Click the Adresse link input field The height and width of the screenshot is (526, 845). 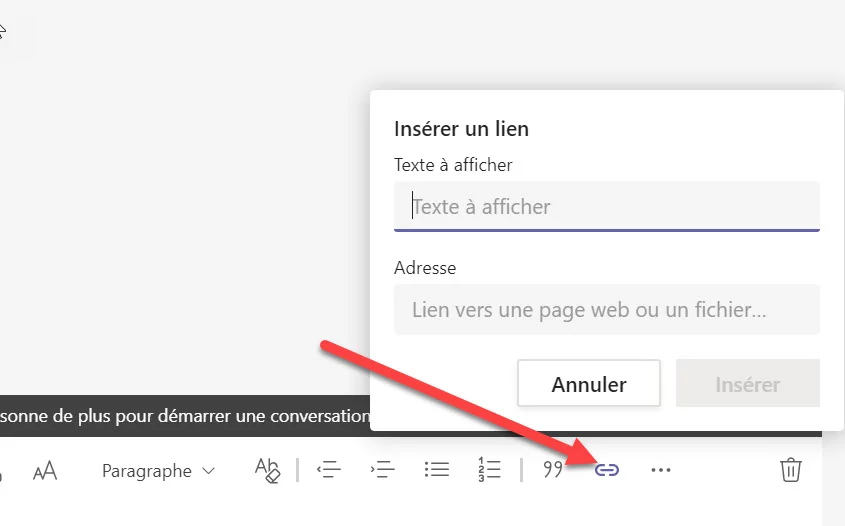pyautogui.click(x=607, y=310)
